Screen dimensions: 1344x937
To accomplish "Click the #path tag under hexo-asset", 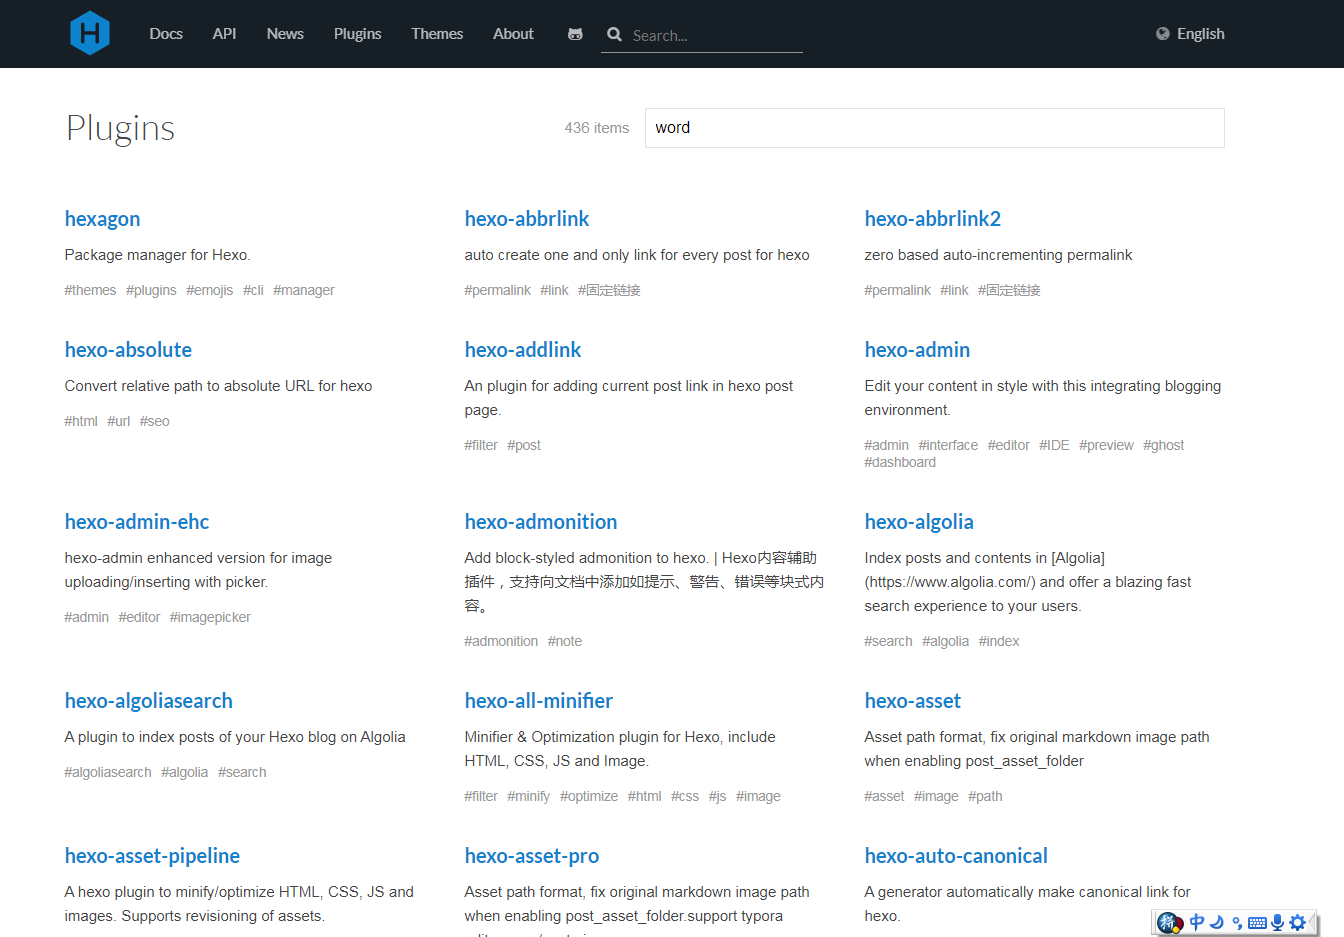I will click(985, 796).
